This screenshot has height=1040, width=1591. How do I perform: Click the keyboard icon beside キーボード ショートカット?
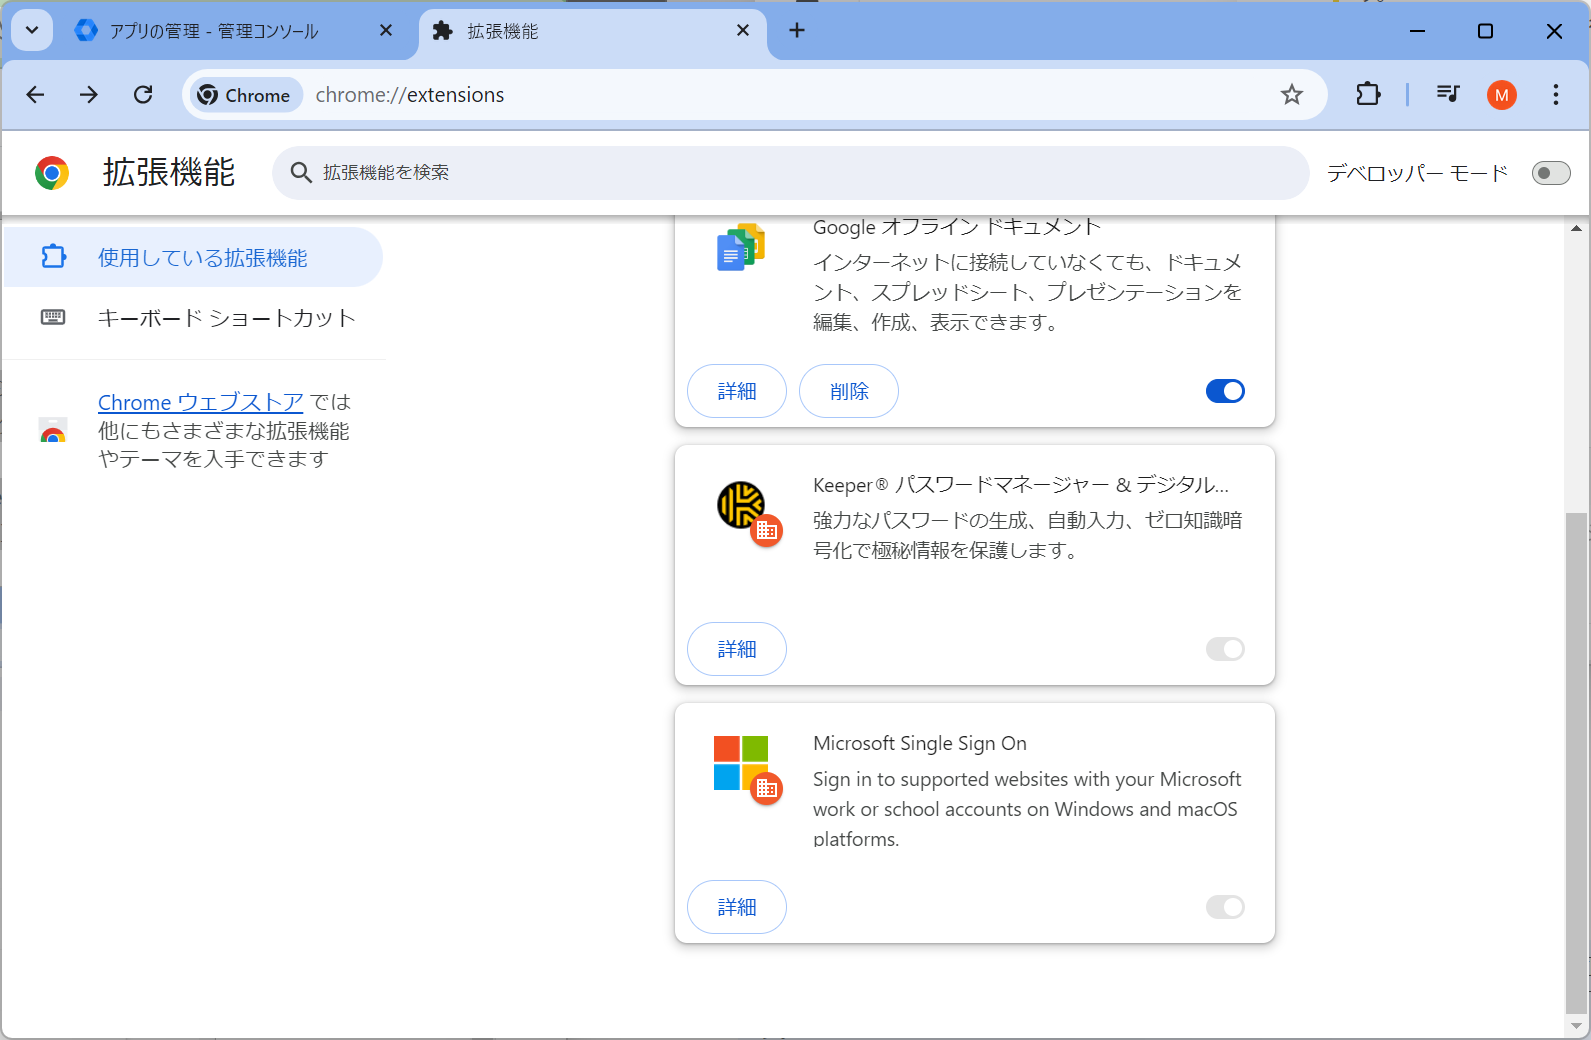tap(53, 318)
